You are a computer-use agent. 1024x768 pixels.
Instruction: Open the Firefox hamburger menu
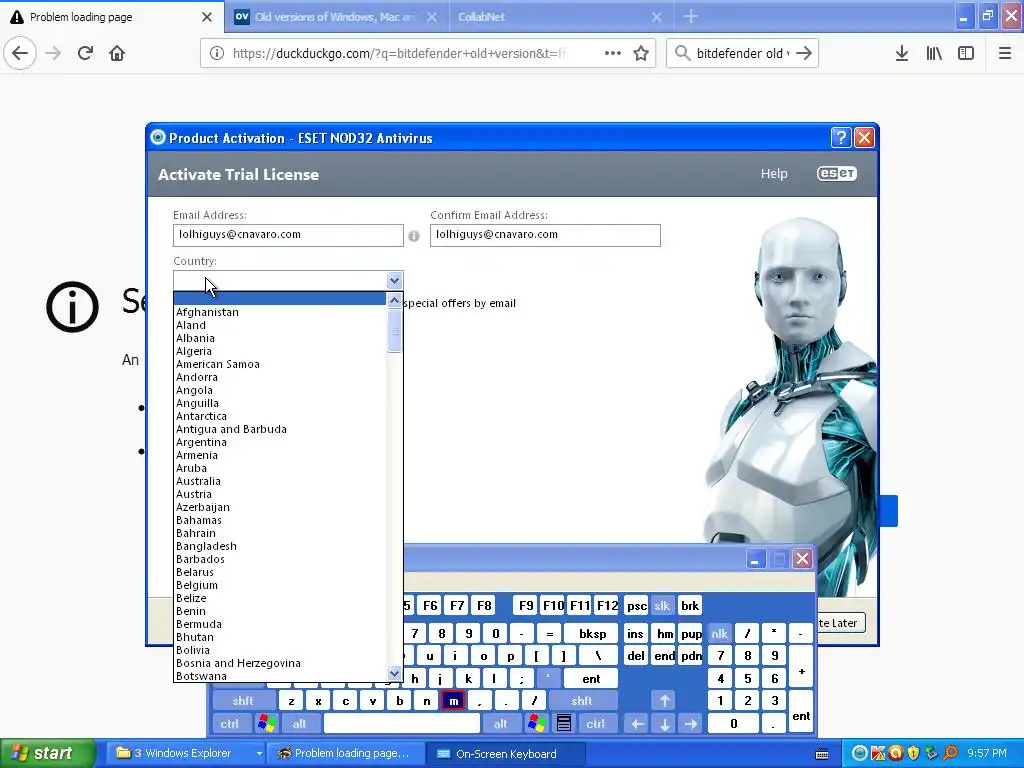(1004, 54)
